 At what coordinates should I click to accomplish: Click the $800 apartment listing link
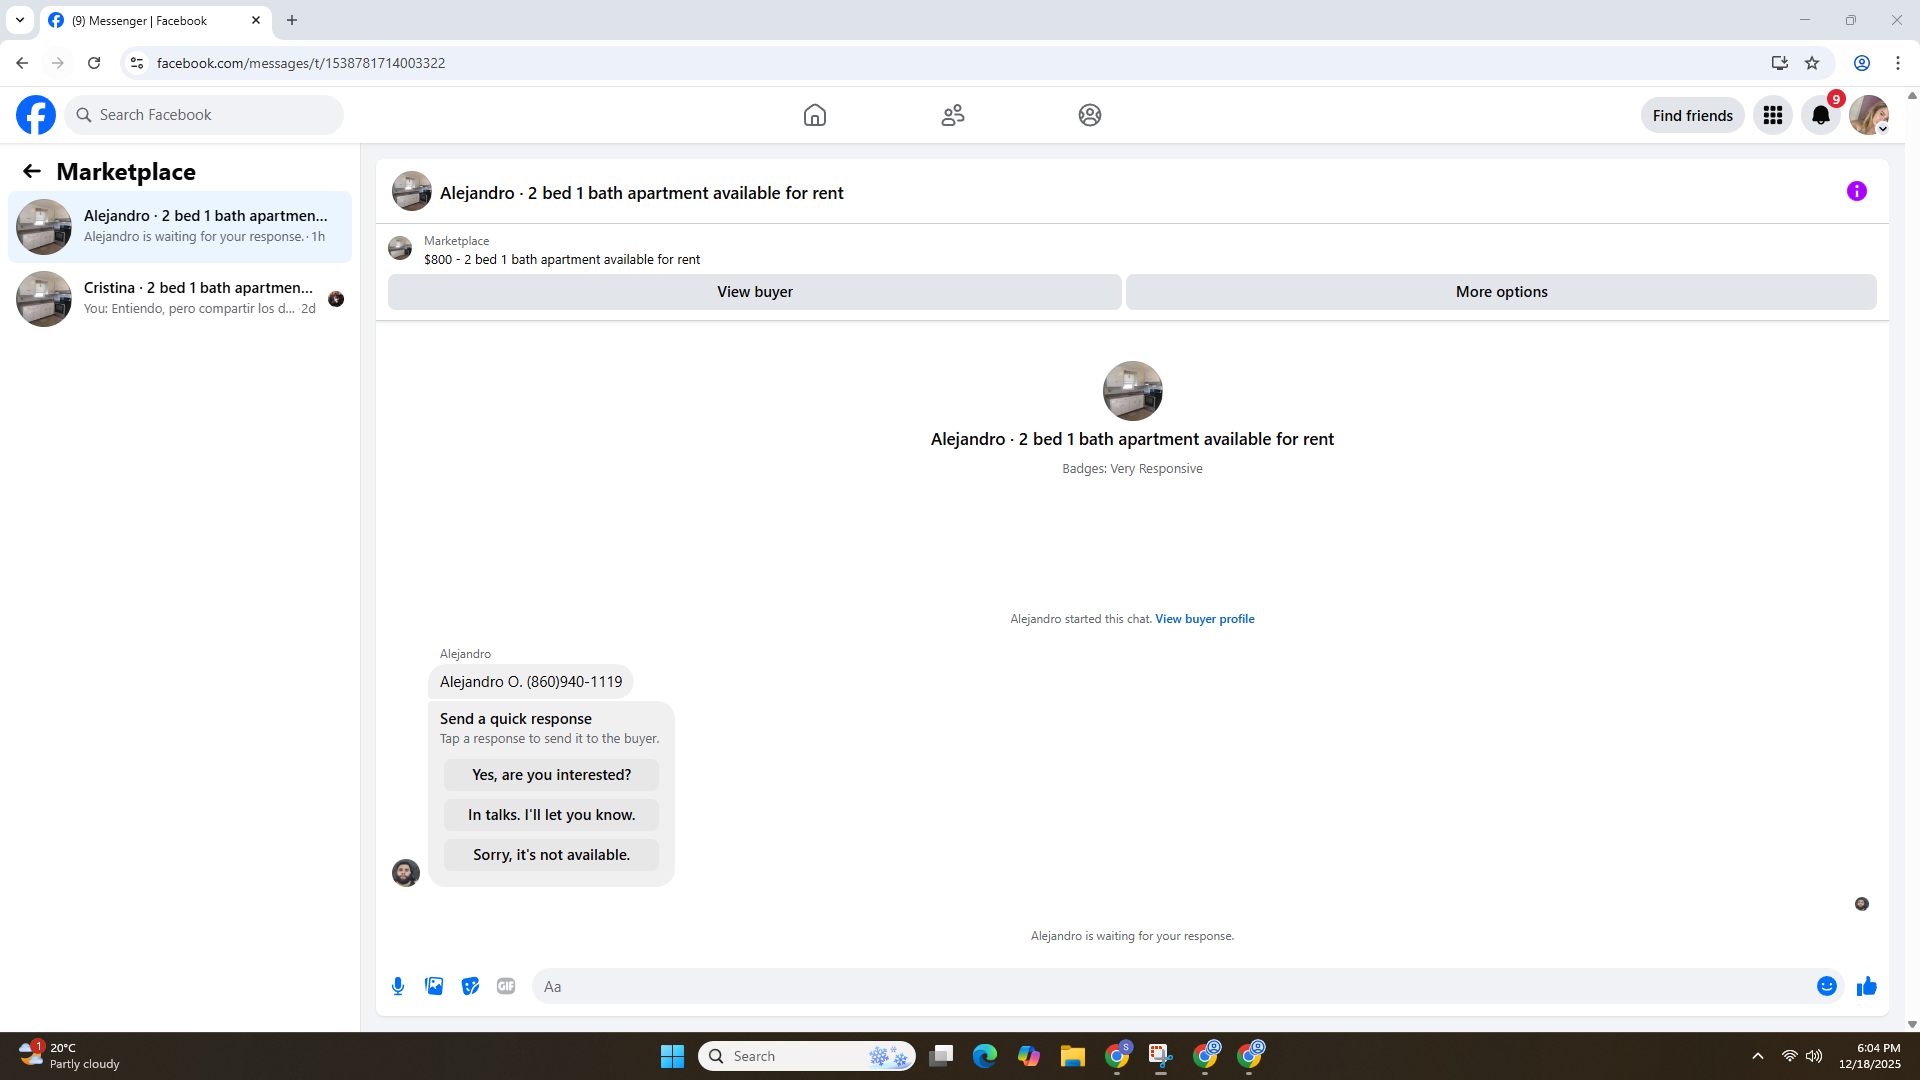[562, 259]
